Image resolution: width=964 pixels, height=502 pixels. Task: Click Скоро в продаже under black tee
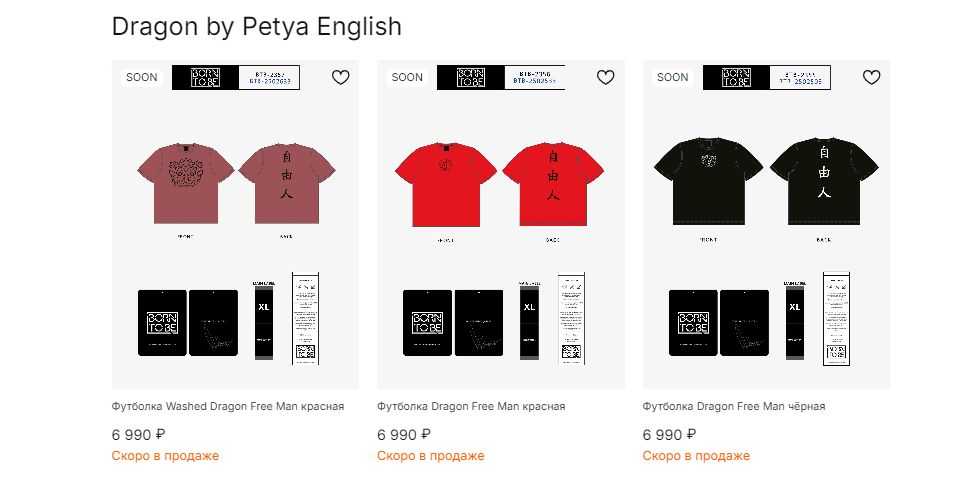click(697, 456)
